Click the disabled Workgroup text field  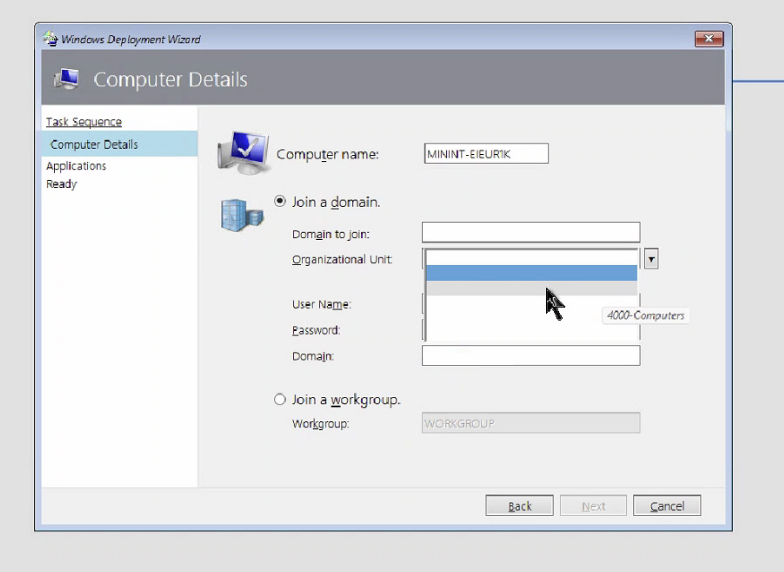(531, 423)
